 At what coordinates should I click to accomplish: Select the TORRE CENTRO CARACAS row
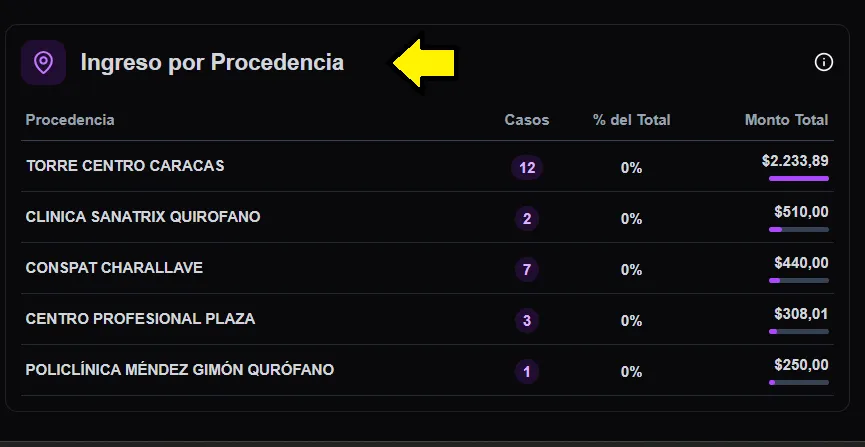pyautogui.click(x=125, y=166)
